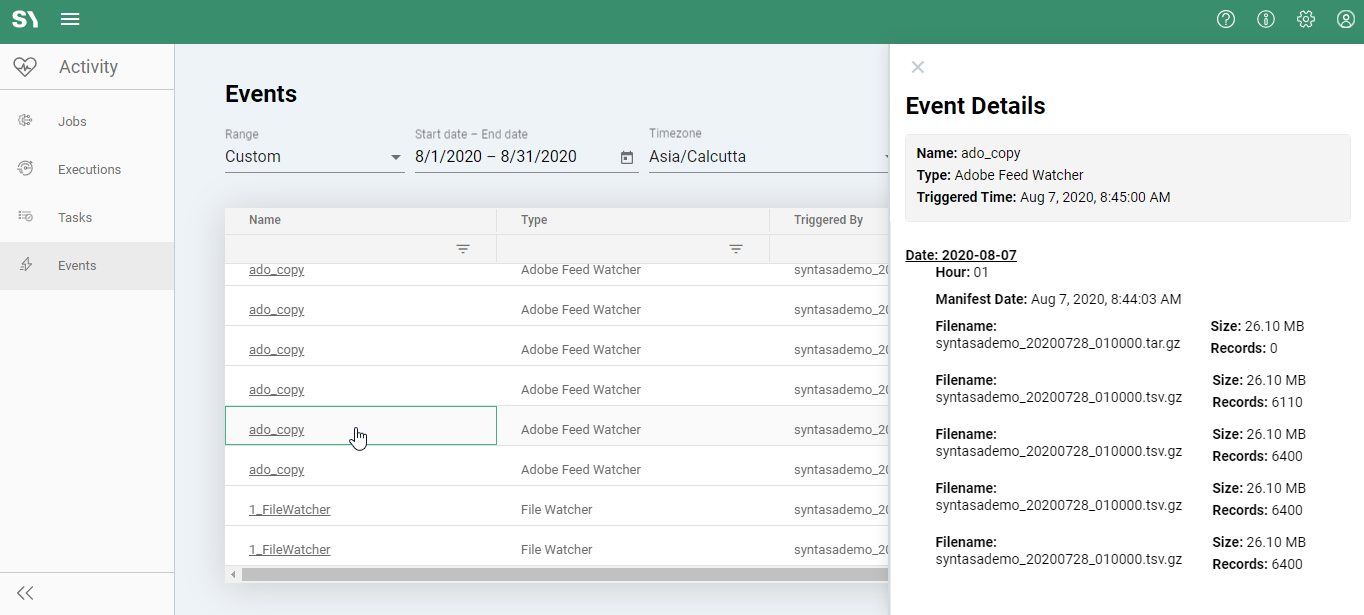Click the Syntasa logo
The width and height of the screenshot is (1364, 615).
[25, 18]
